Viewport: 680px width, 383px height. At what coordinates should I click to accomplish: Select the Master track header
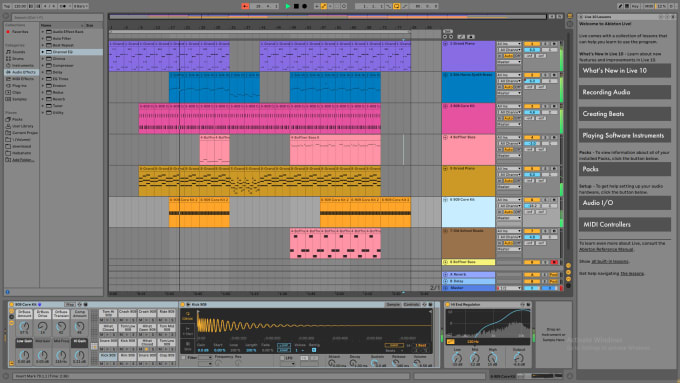click(x=468, y=288)
